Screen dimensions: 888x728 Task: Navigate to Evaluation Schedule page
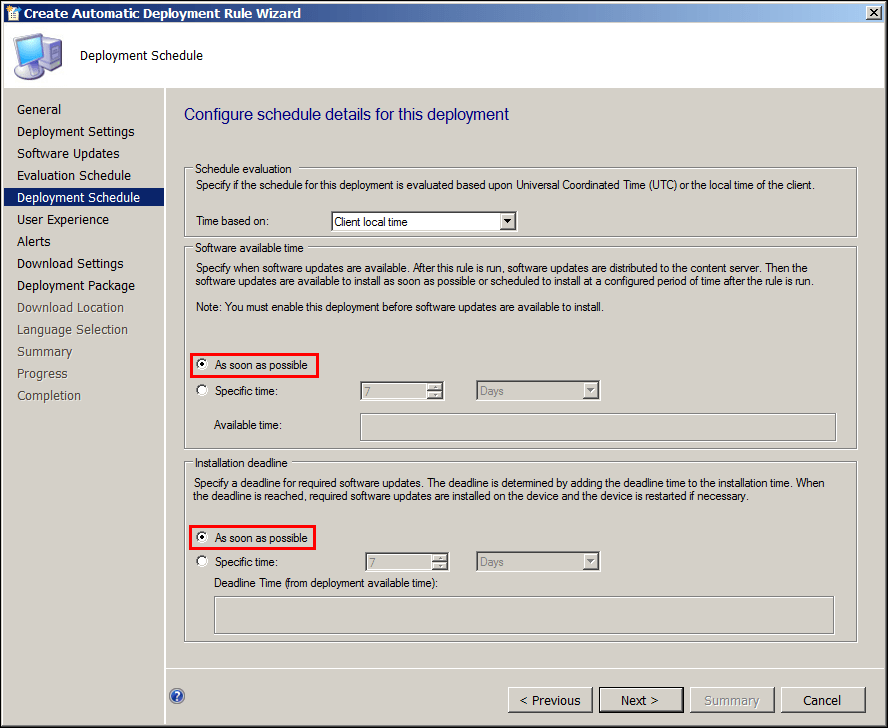(x=74, y=176)
